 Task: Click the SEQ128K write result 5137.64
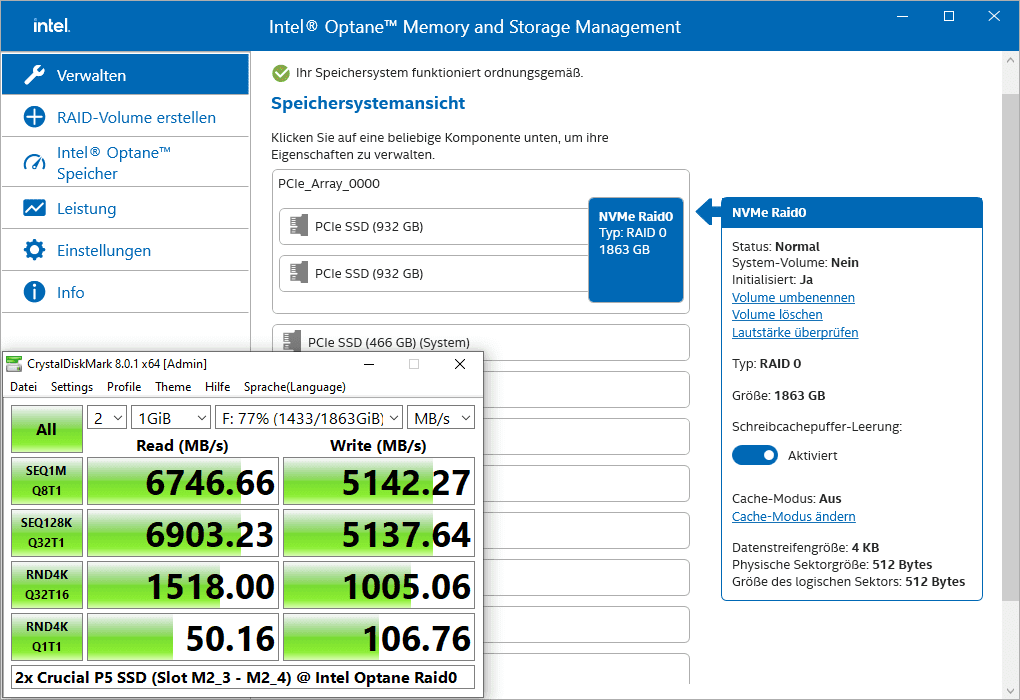coord(379,533)
